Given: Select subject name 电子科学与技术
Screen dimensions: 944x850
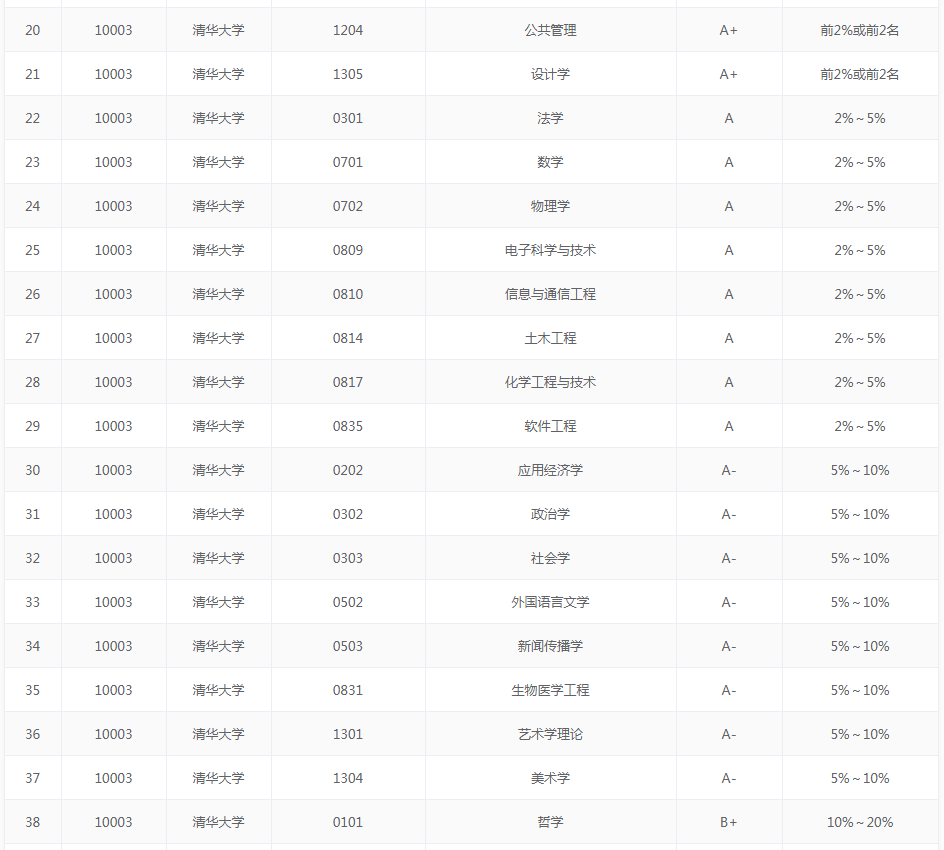Looking at the screenshot, I should coord(550,250).
